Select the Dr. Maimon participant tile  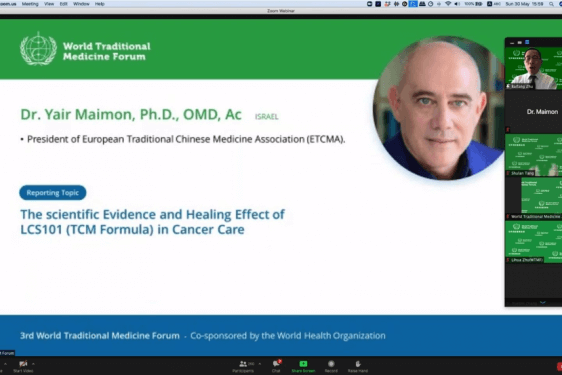pos(533,111)
